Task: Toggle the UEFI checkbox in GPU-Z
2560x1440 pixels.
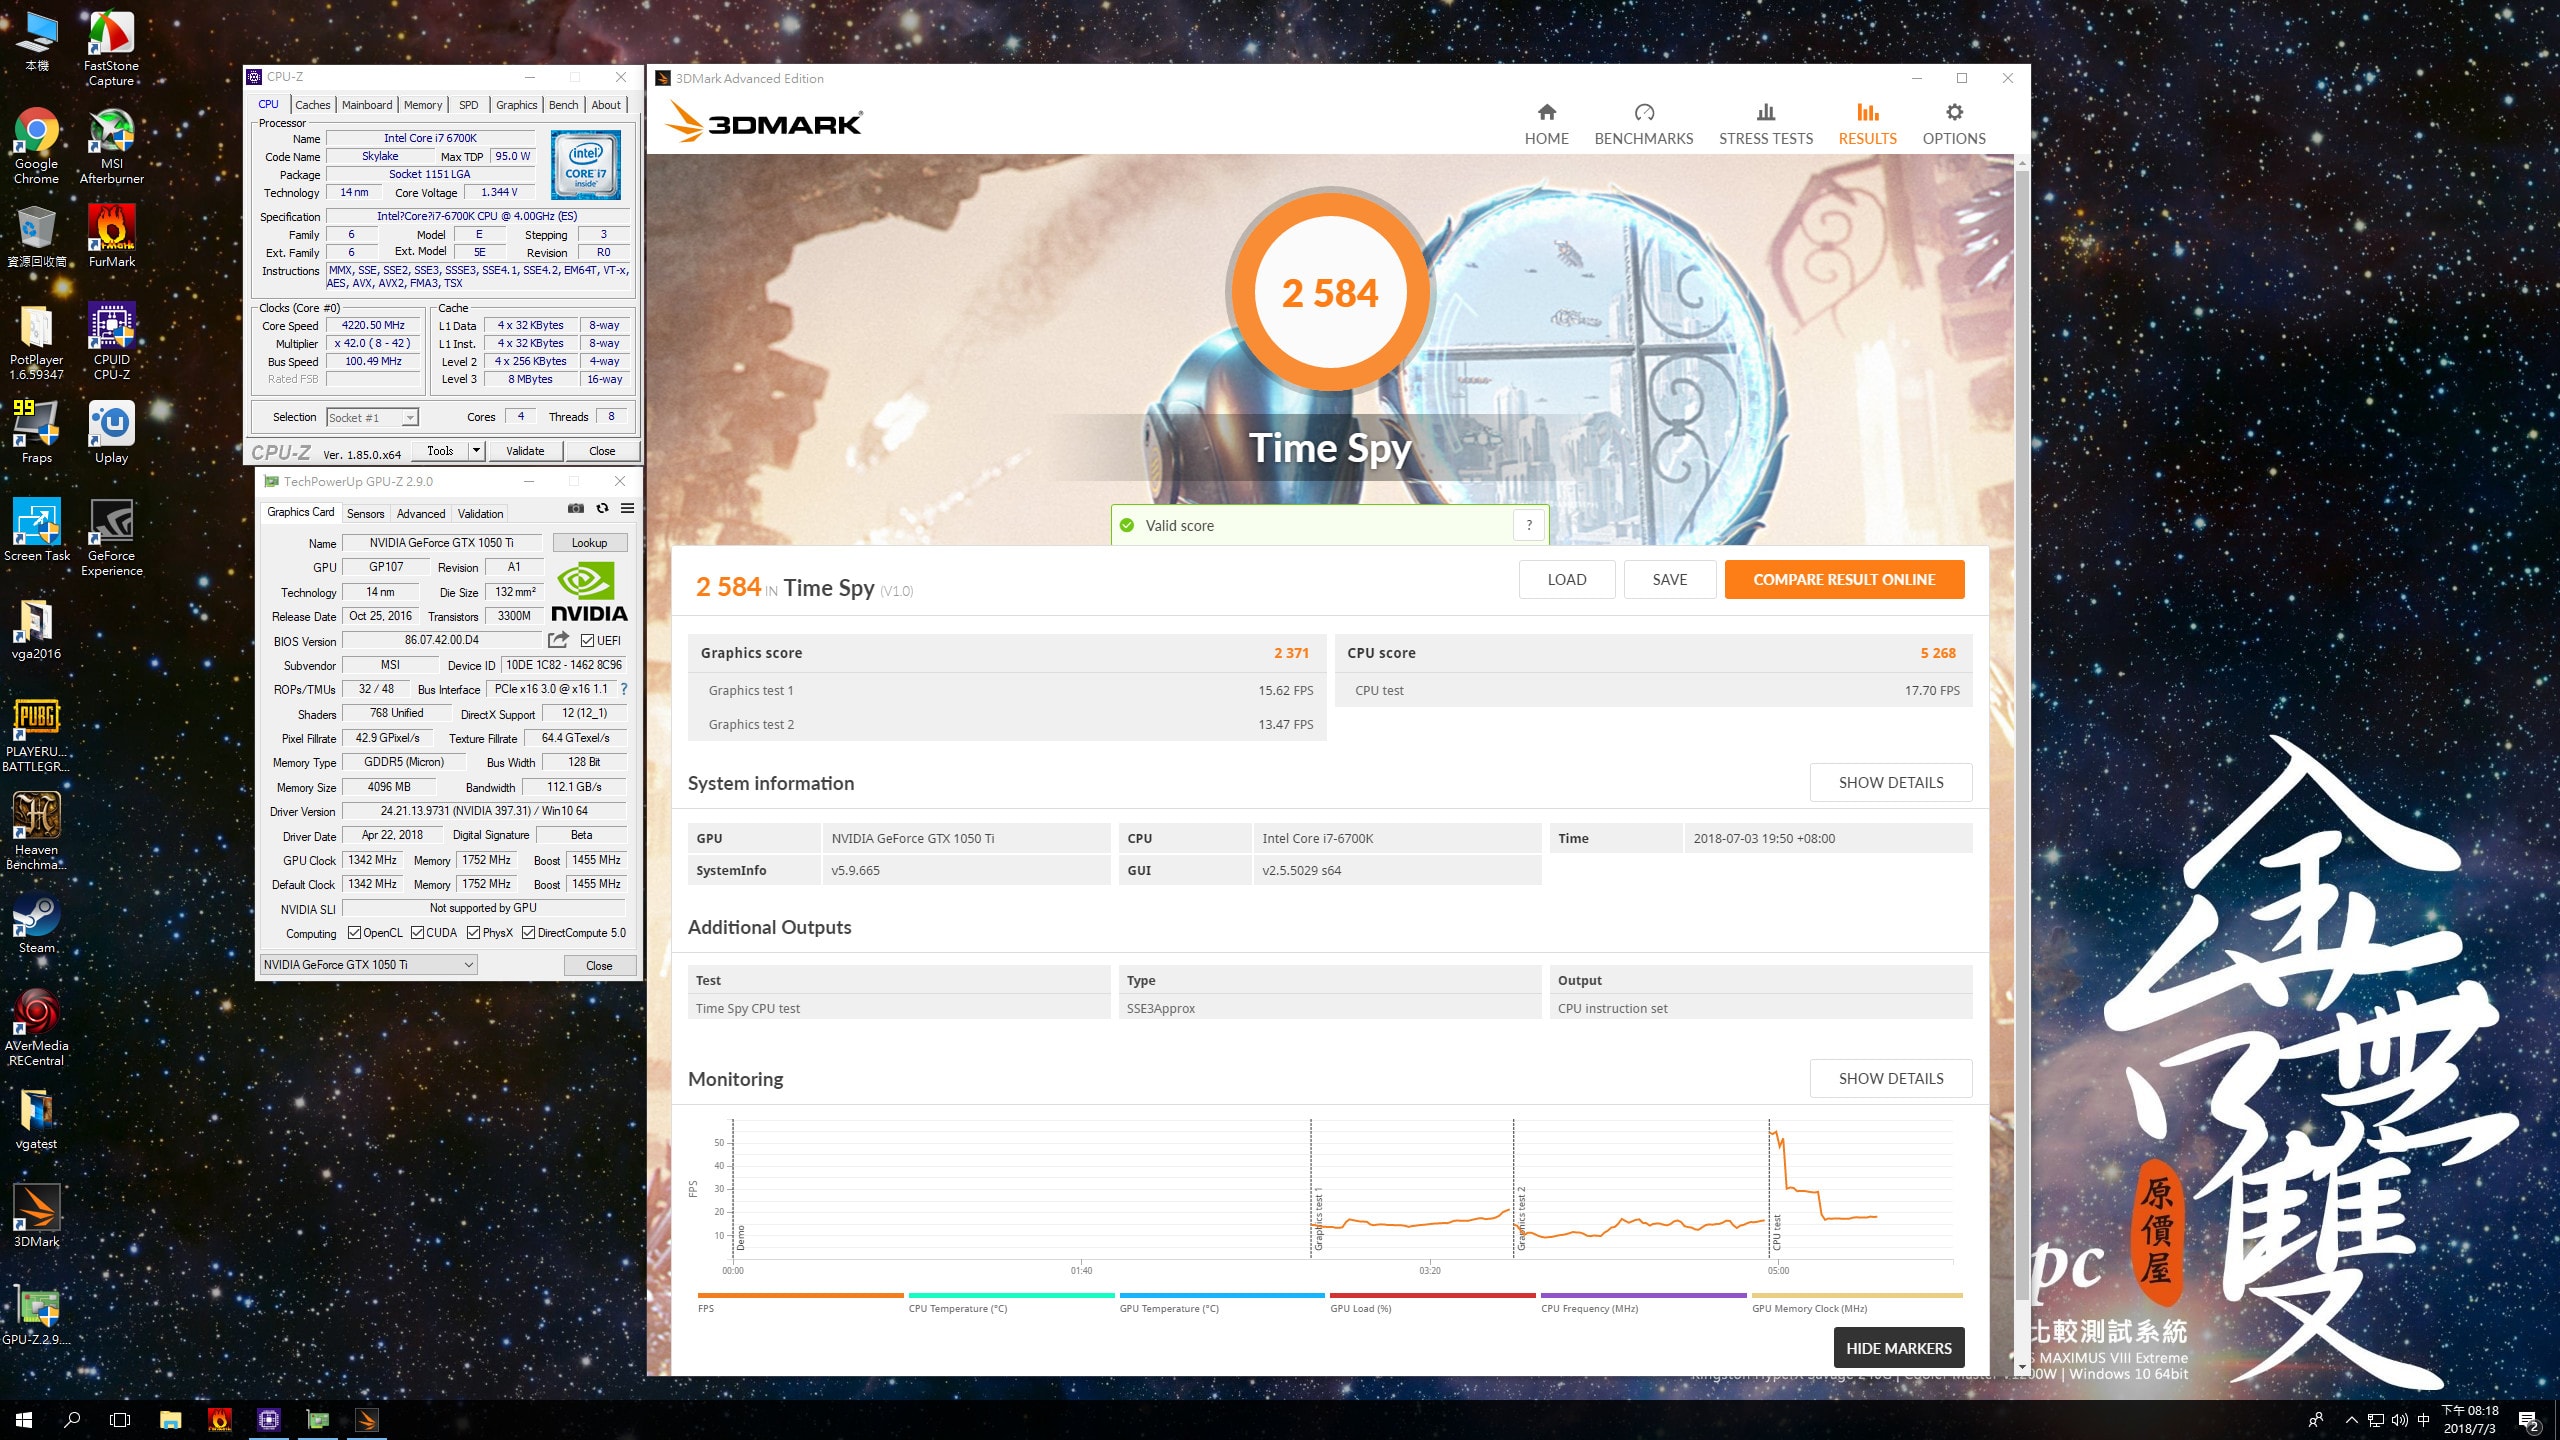Action: (587, 641)
